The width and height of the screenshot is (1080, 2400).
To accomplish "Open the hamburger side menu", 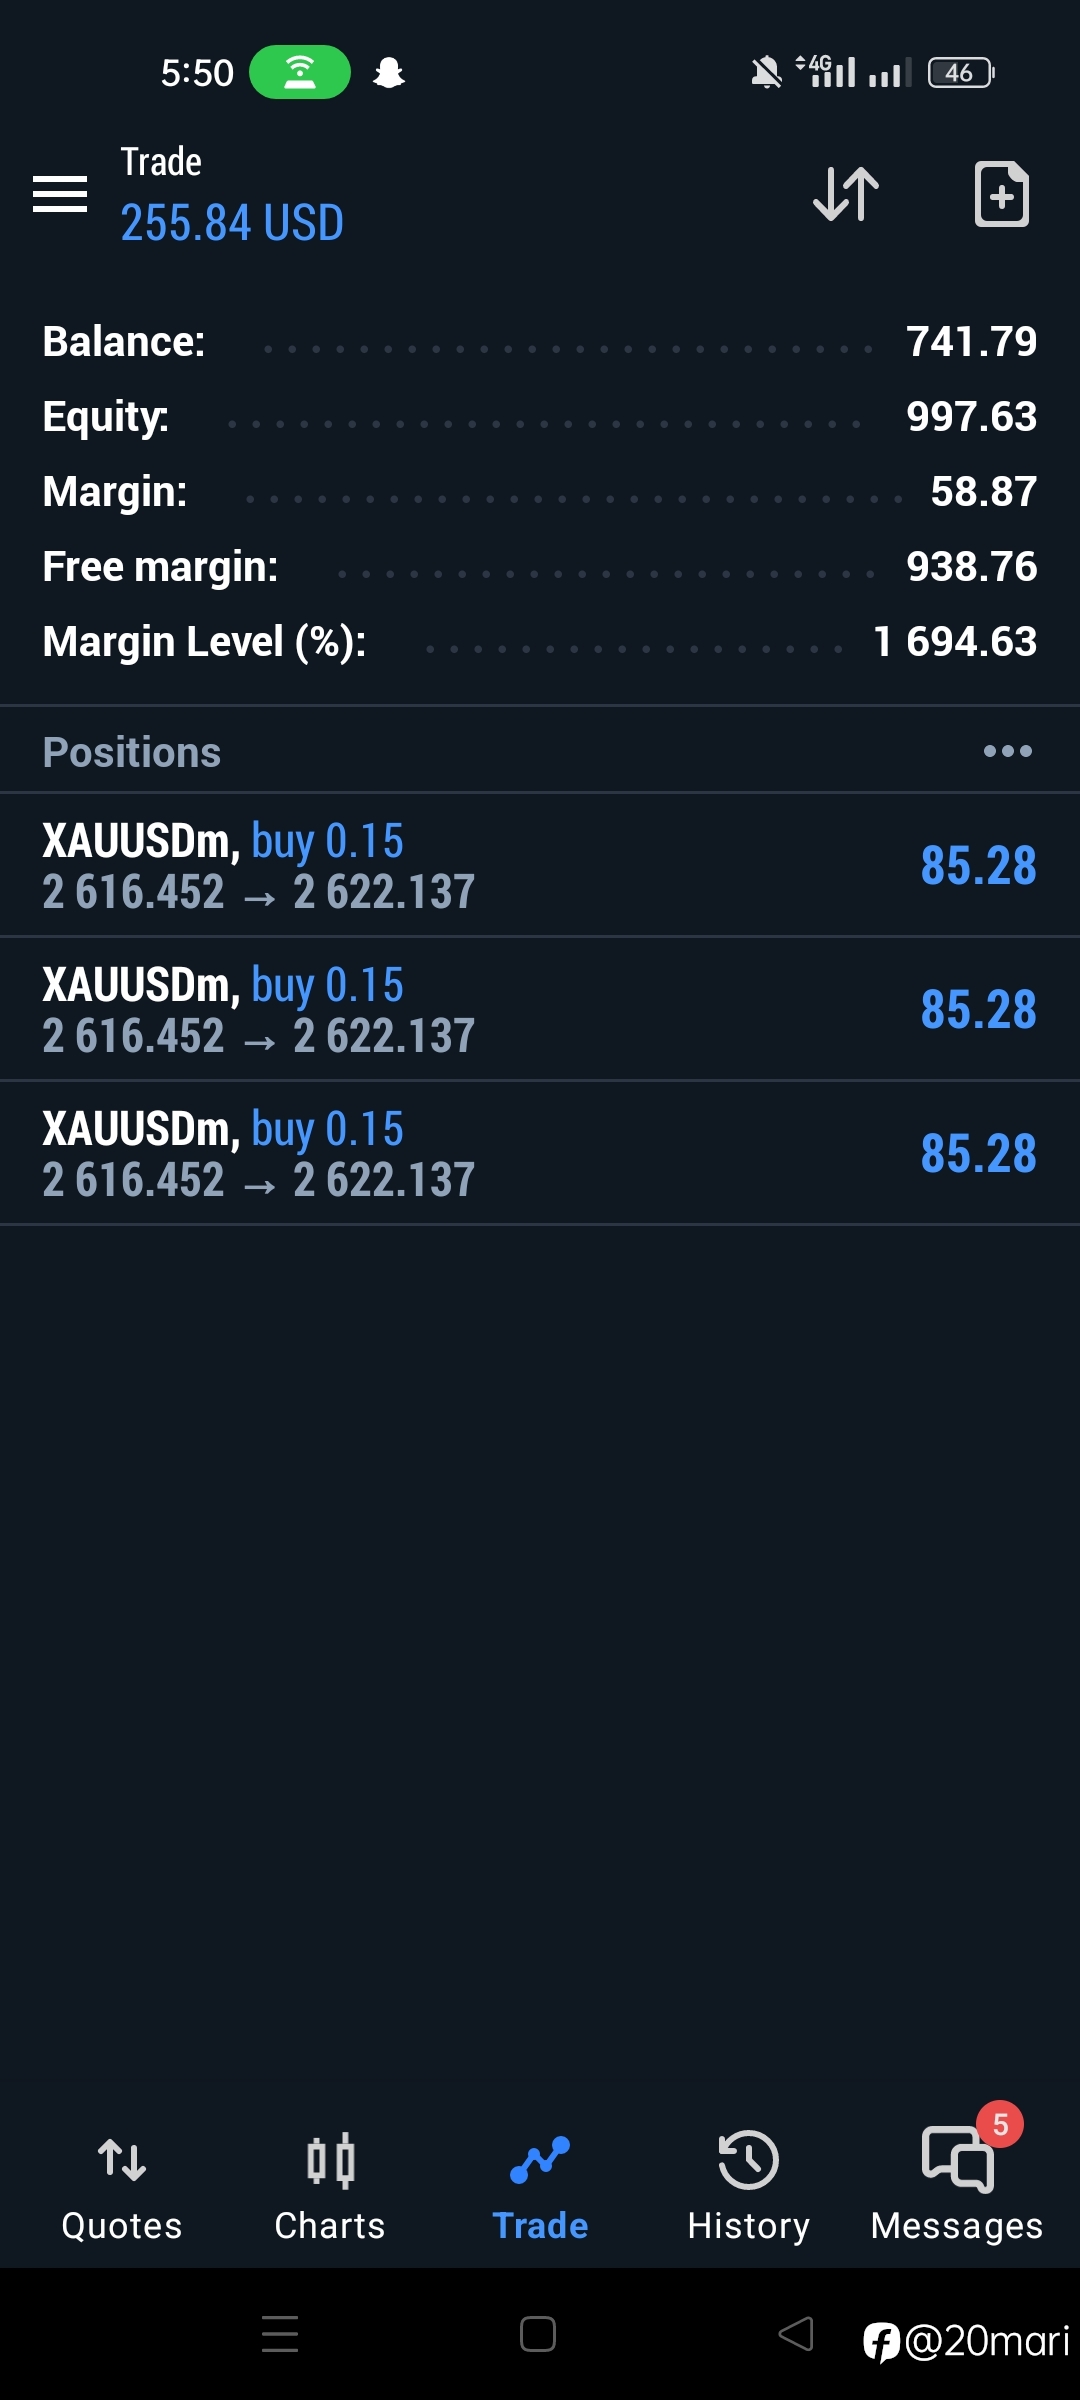I will 60,194.
